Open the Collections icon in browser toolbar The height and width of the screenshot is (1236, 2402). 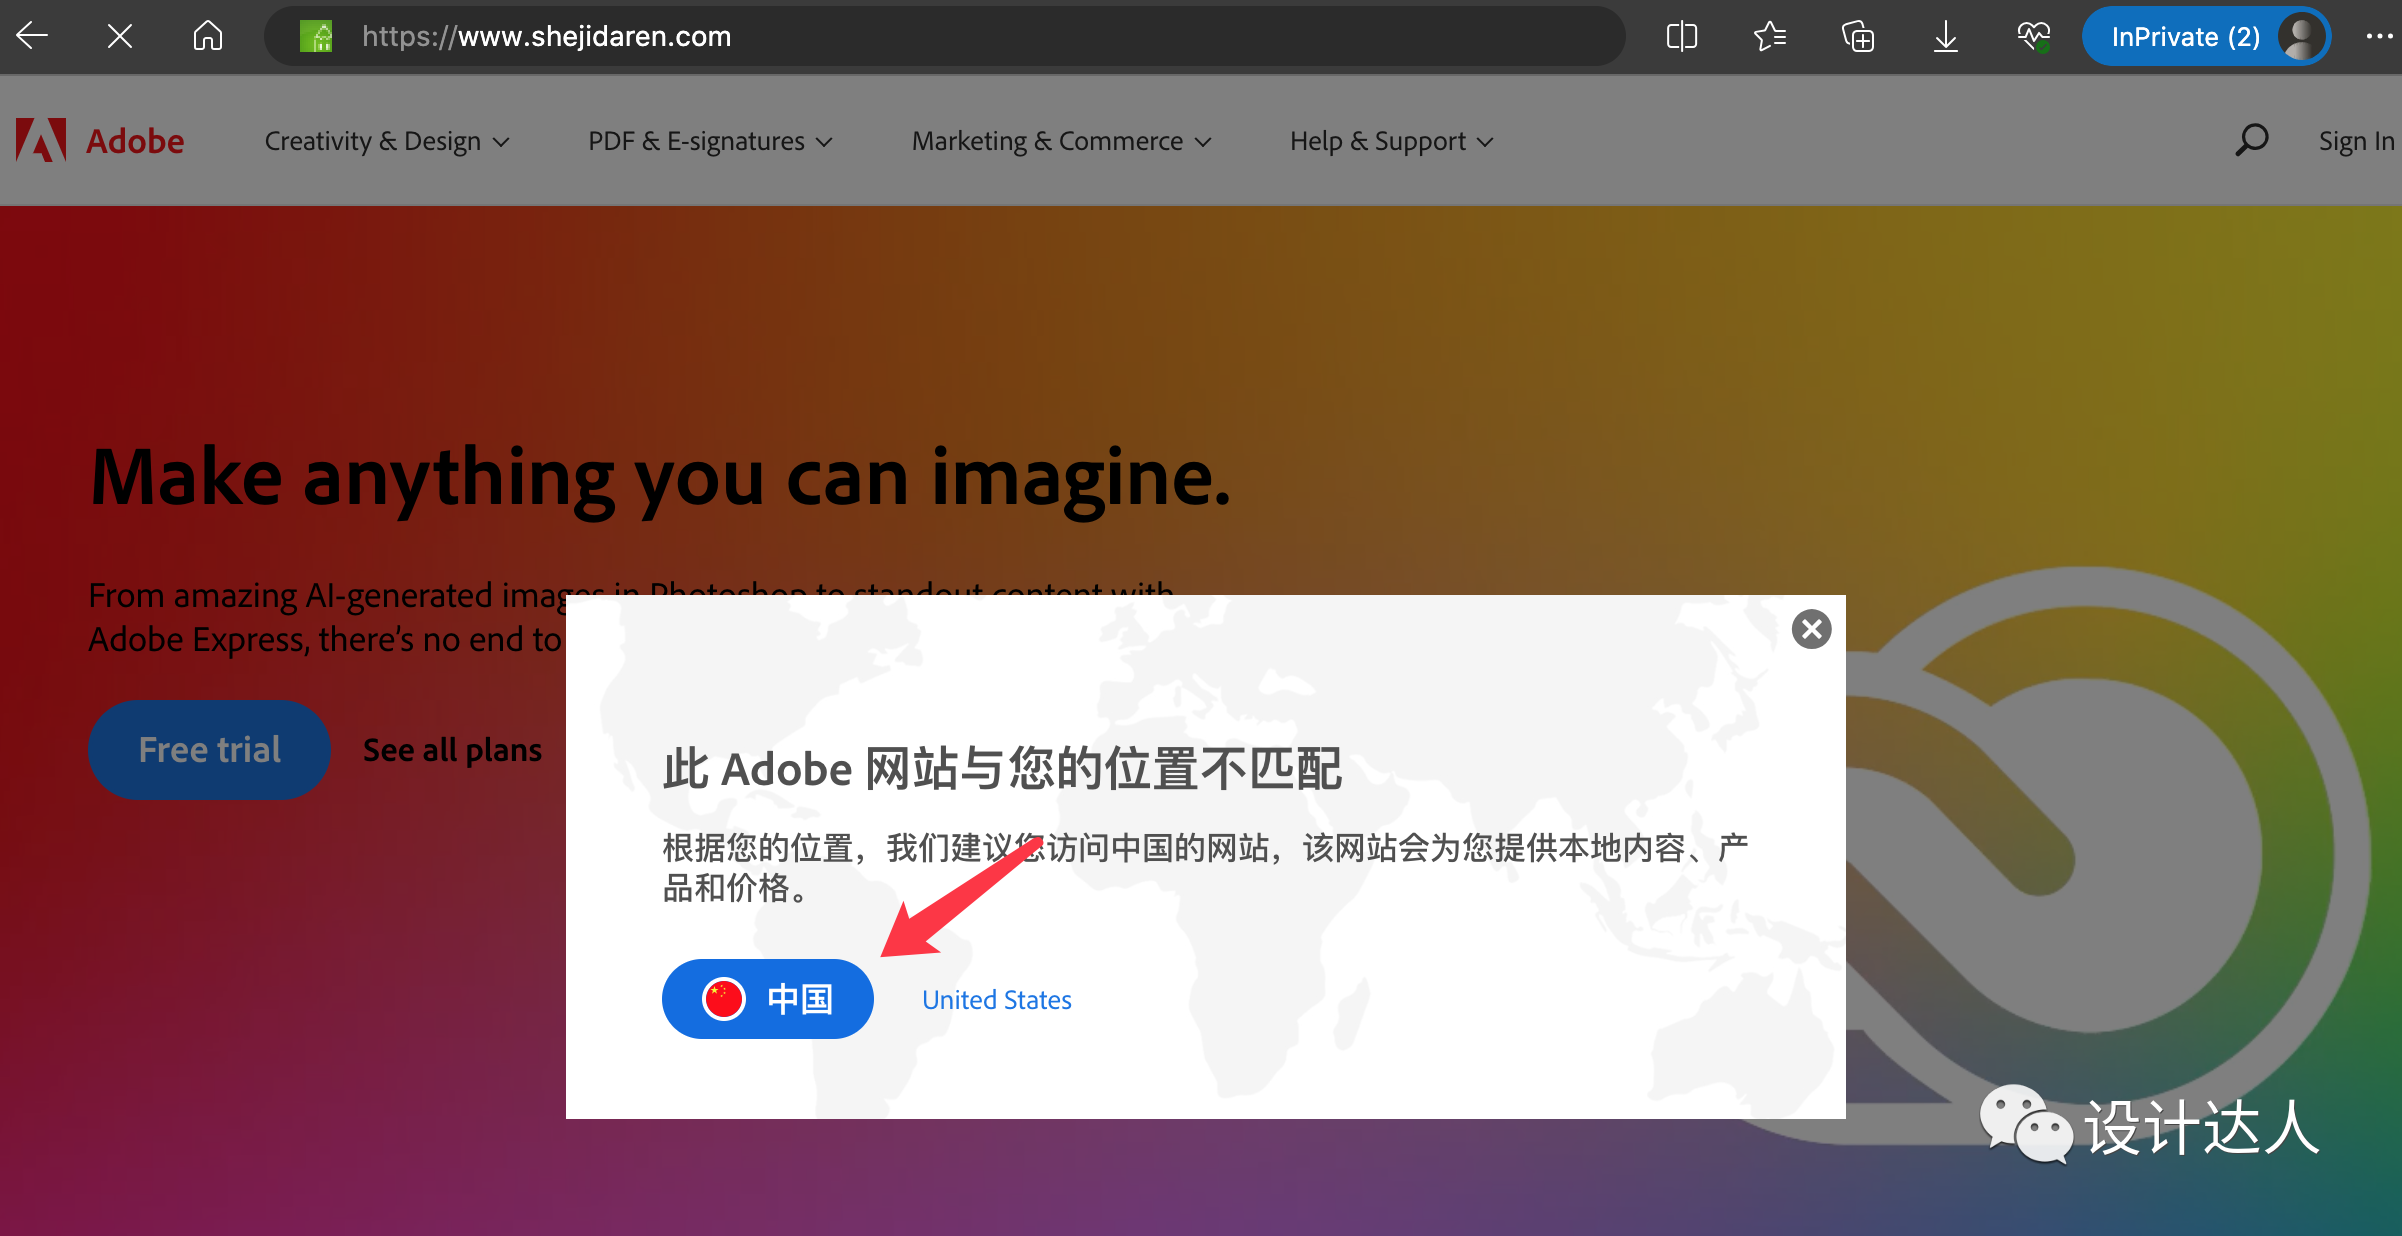[x=1858, y=37]
